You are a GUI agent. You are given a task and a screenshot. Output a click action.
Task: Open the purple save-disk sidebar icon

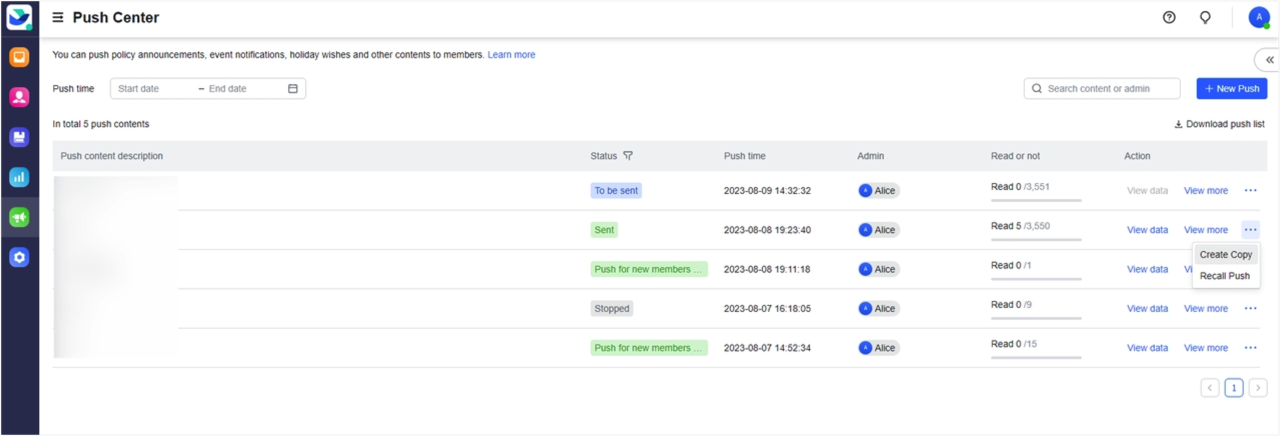19,137
